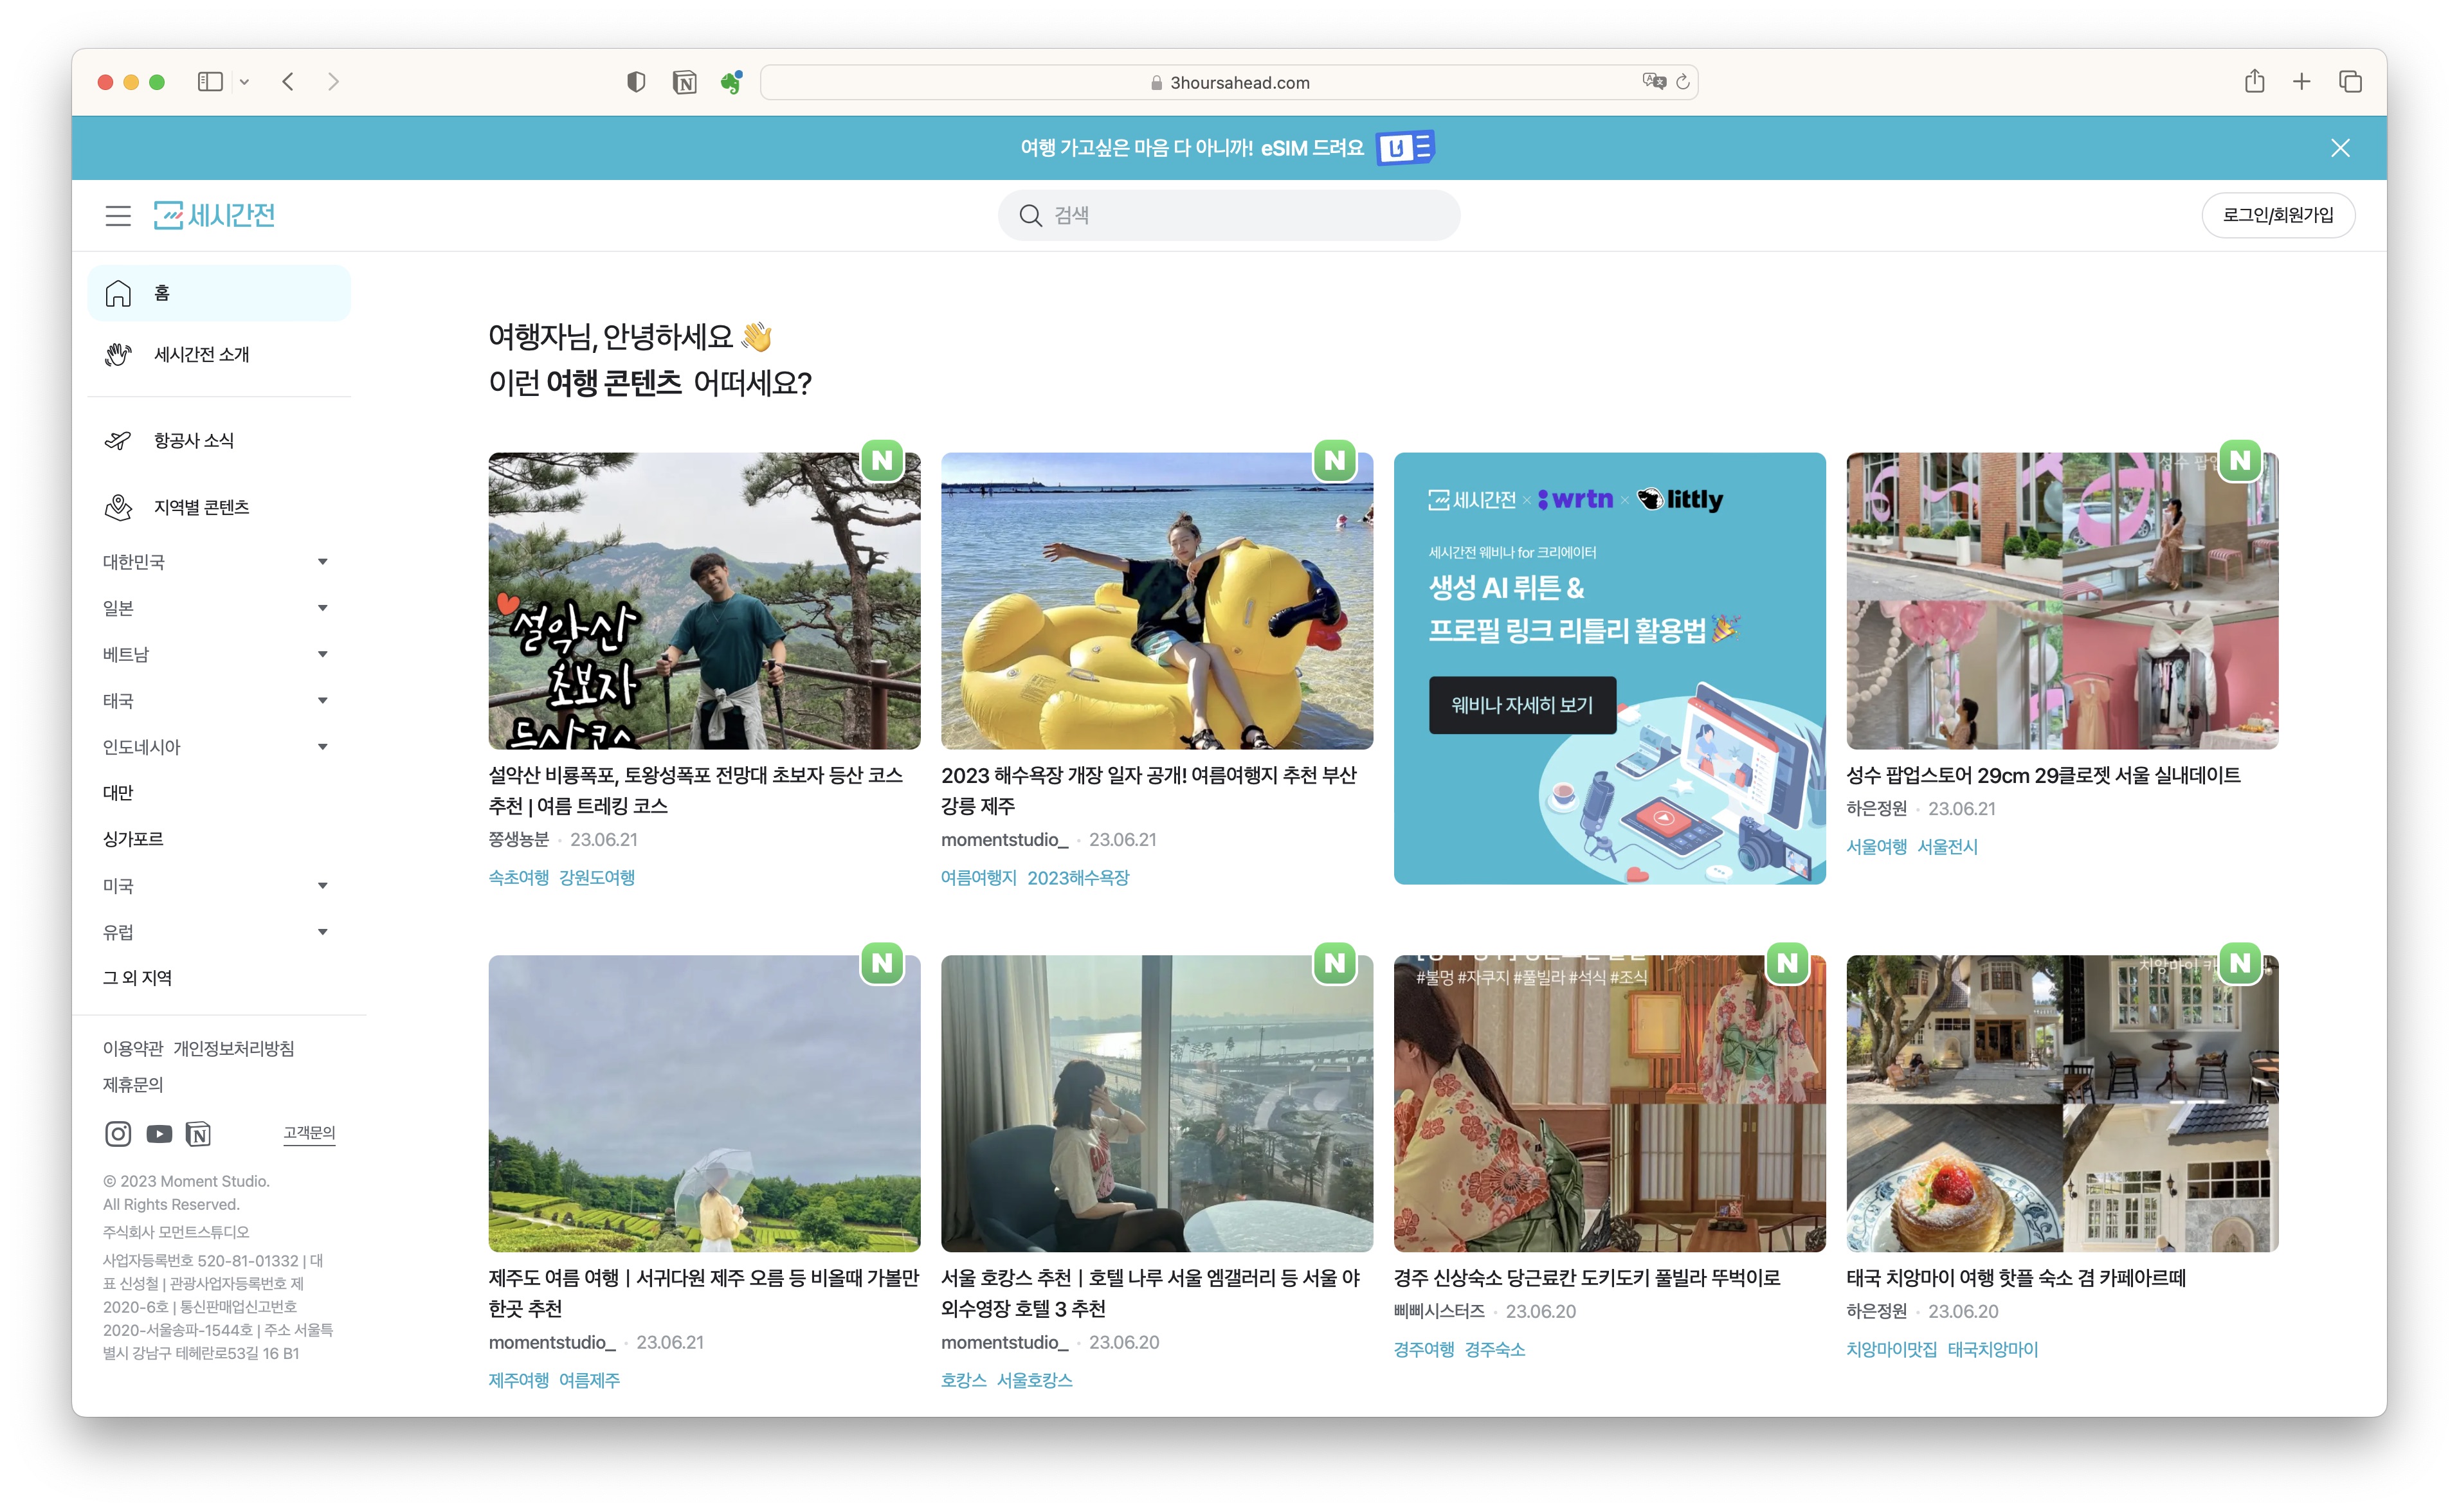Open the 제주도 여름 여행 article title
Image resolution: width=2459 pixels, height=1512 pixels.
(703, 1293)
